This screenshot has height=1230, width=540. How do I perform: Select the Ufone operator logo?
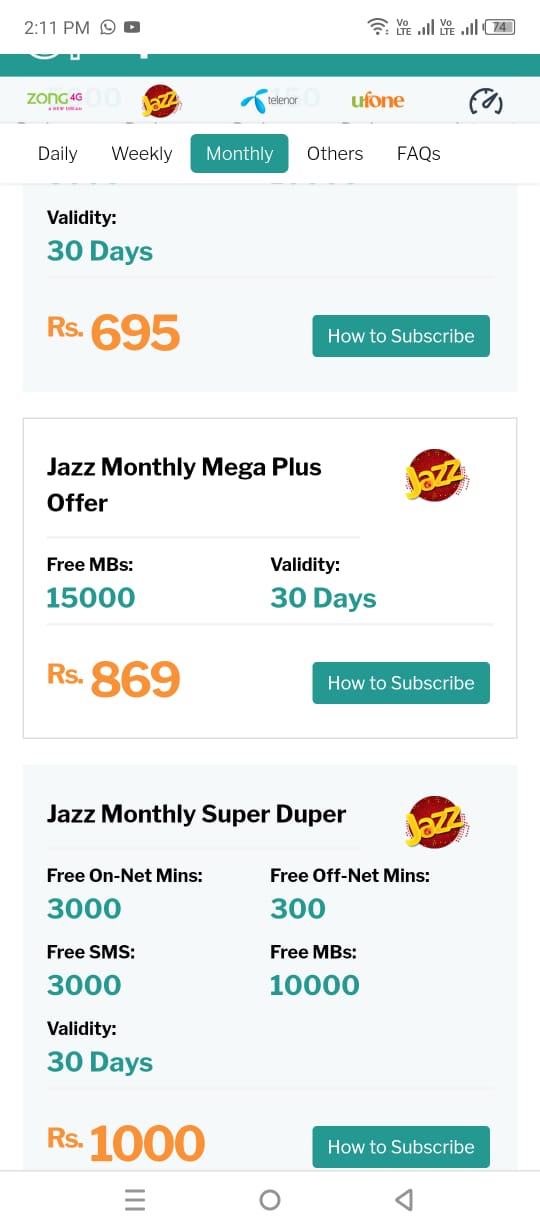378,100
